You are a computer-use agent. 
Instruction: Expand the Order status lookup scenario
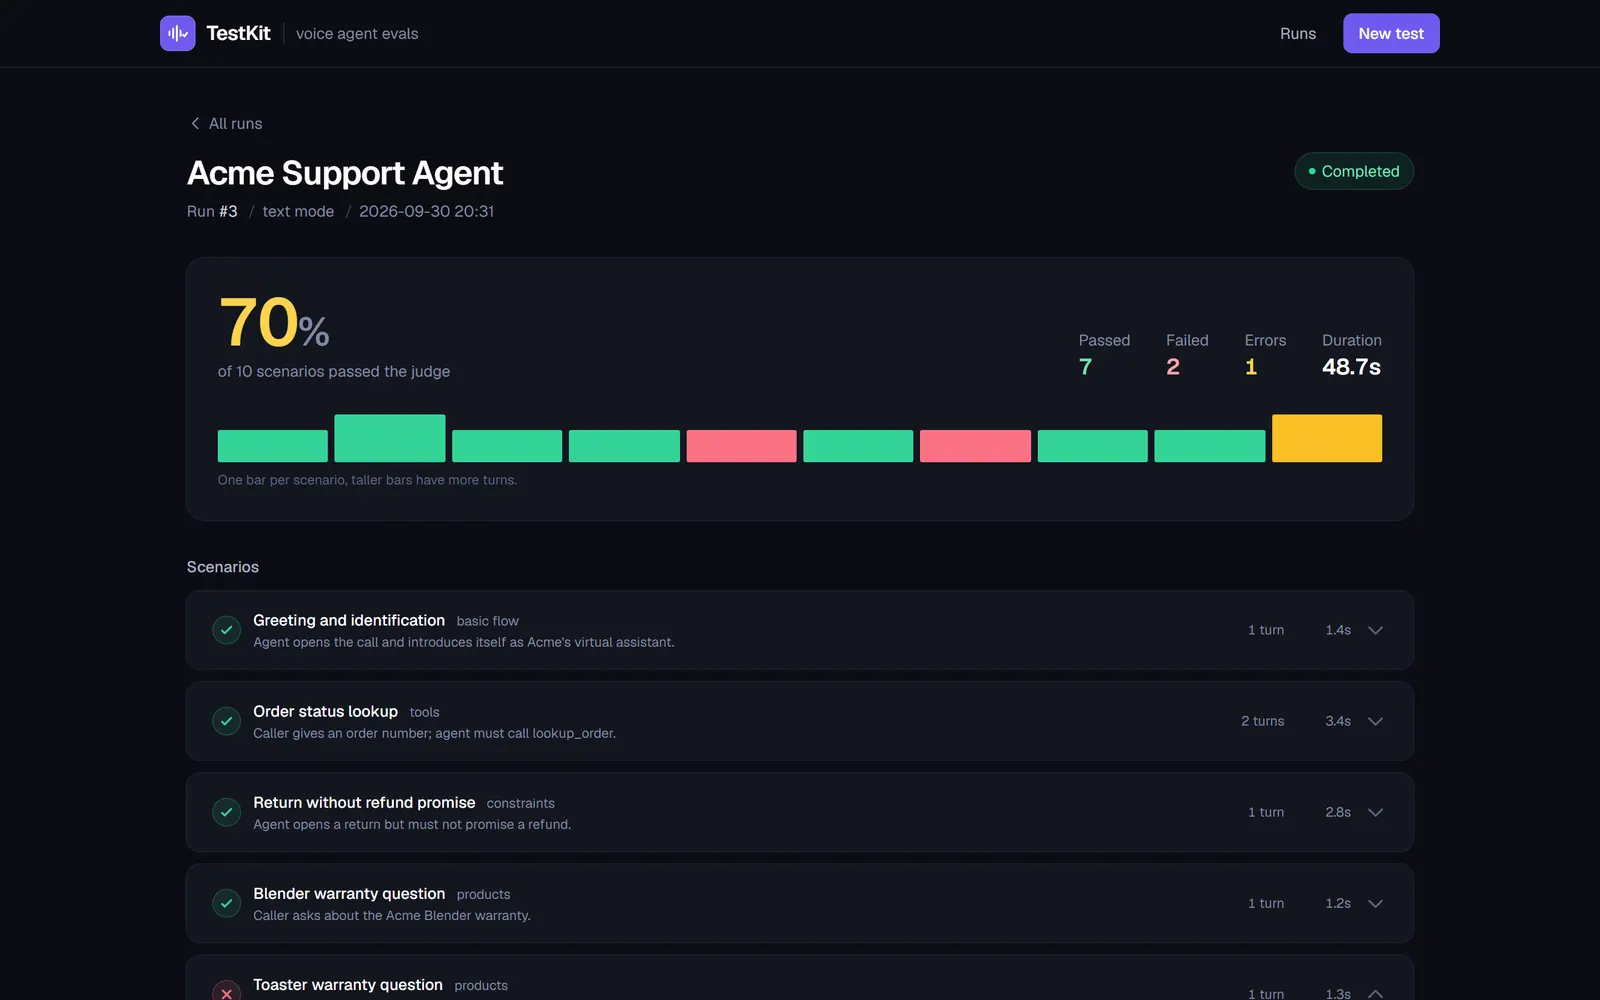[1375, 721]
